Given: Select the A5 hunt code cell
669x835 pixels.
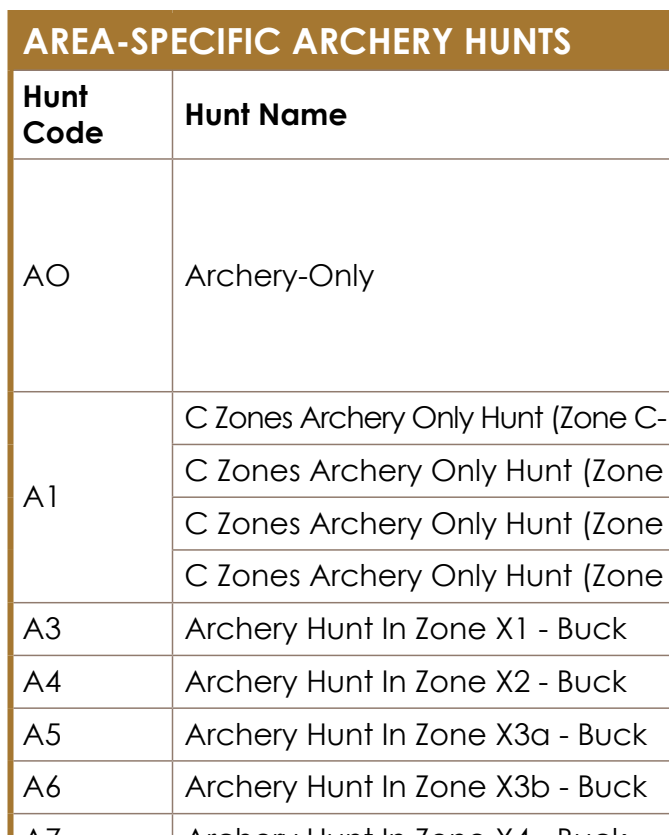Looking at the screenshot, I should (x=93, y=734).
